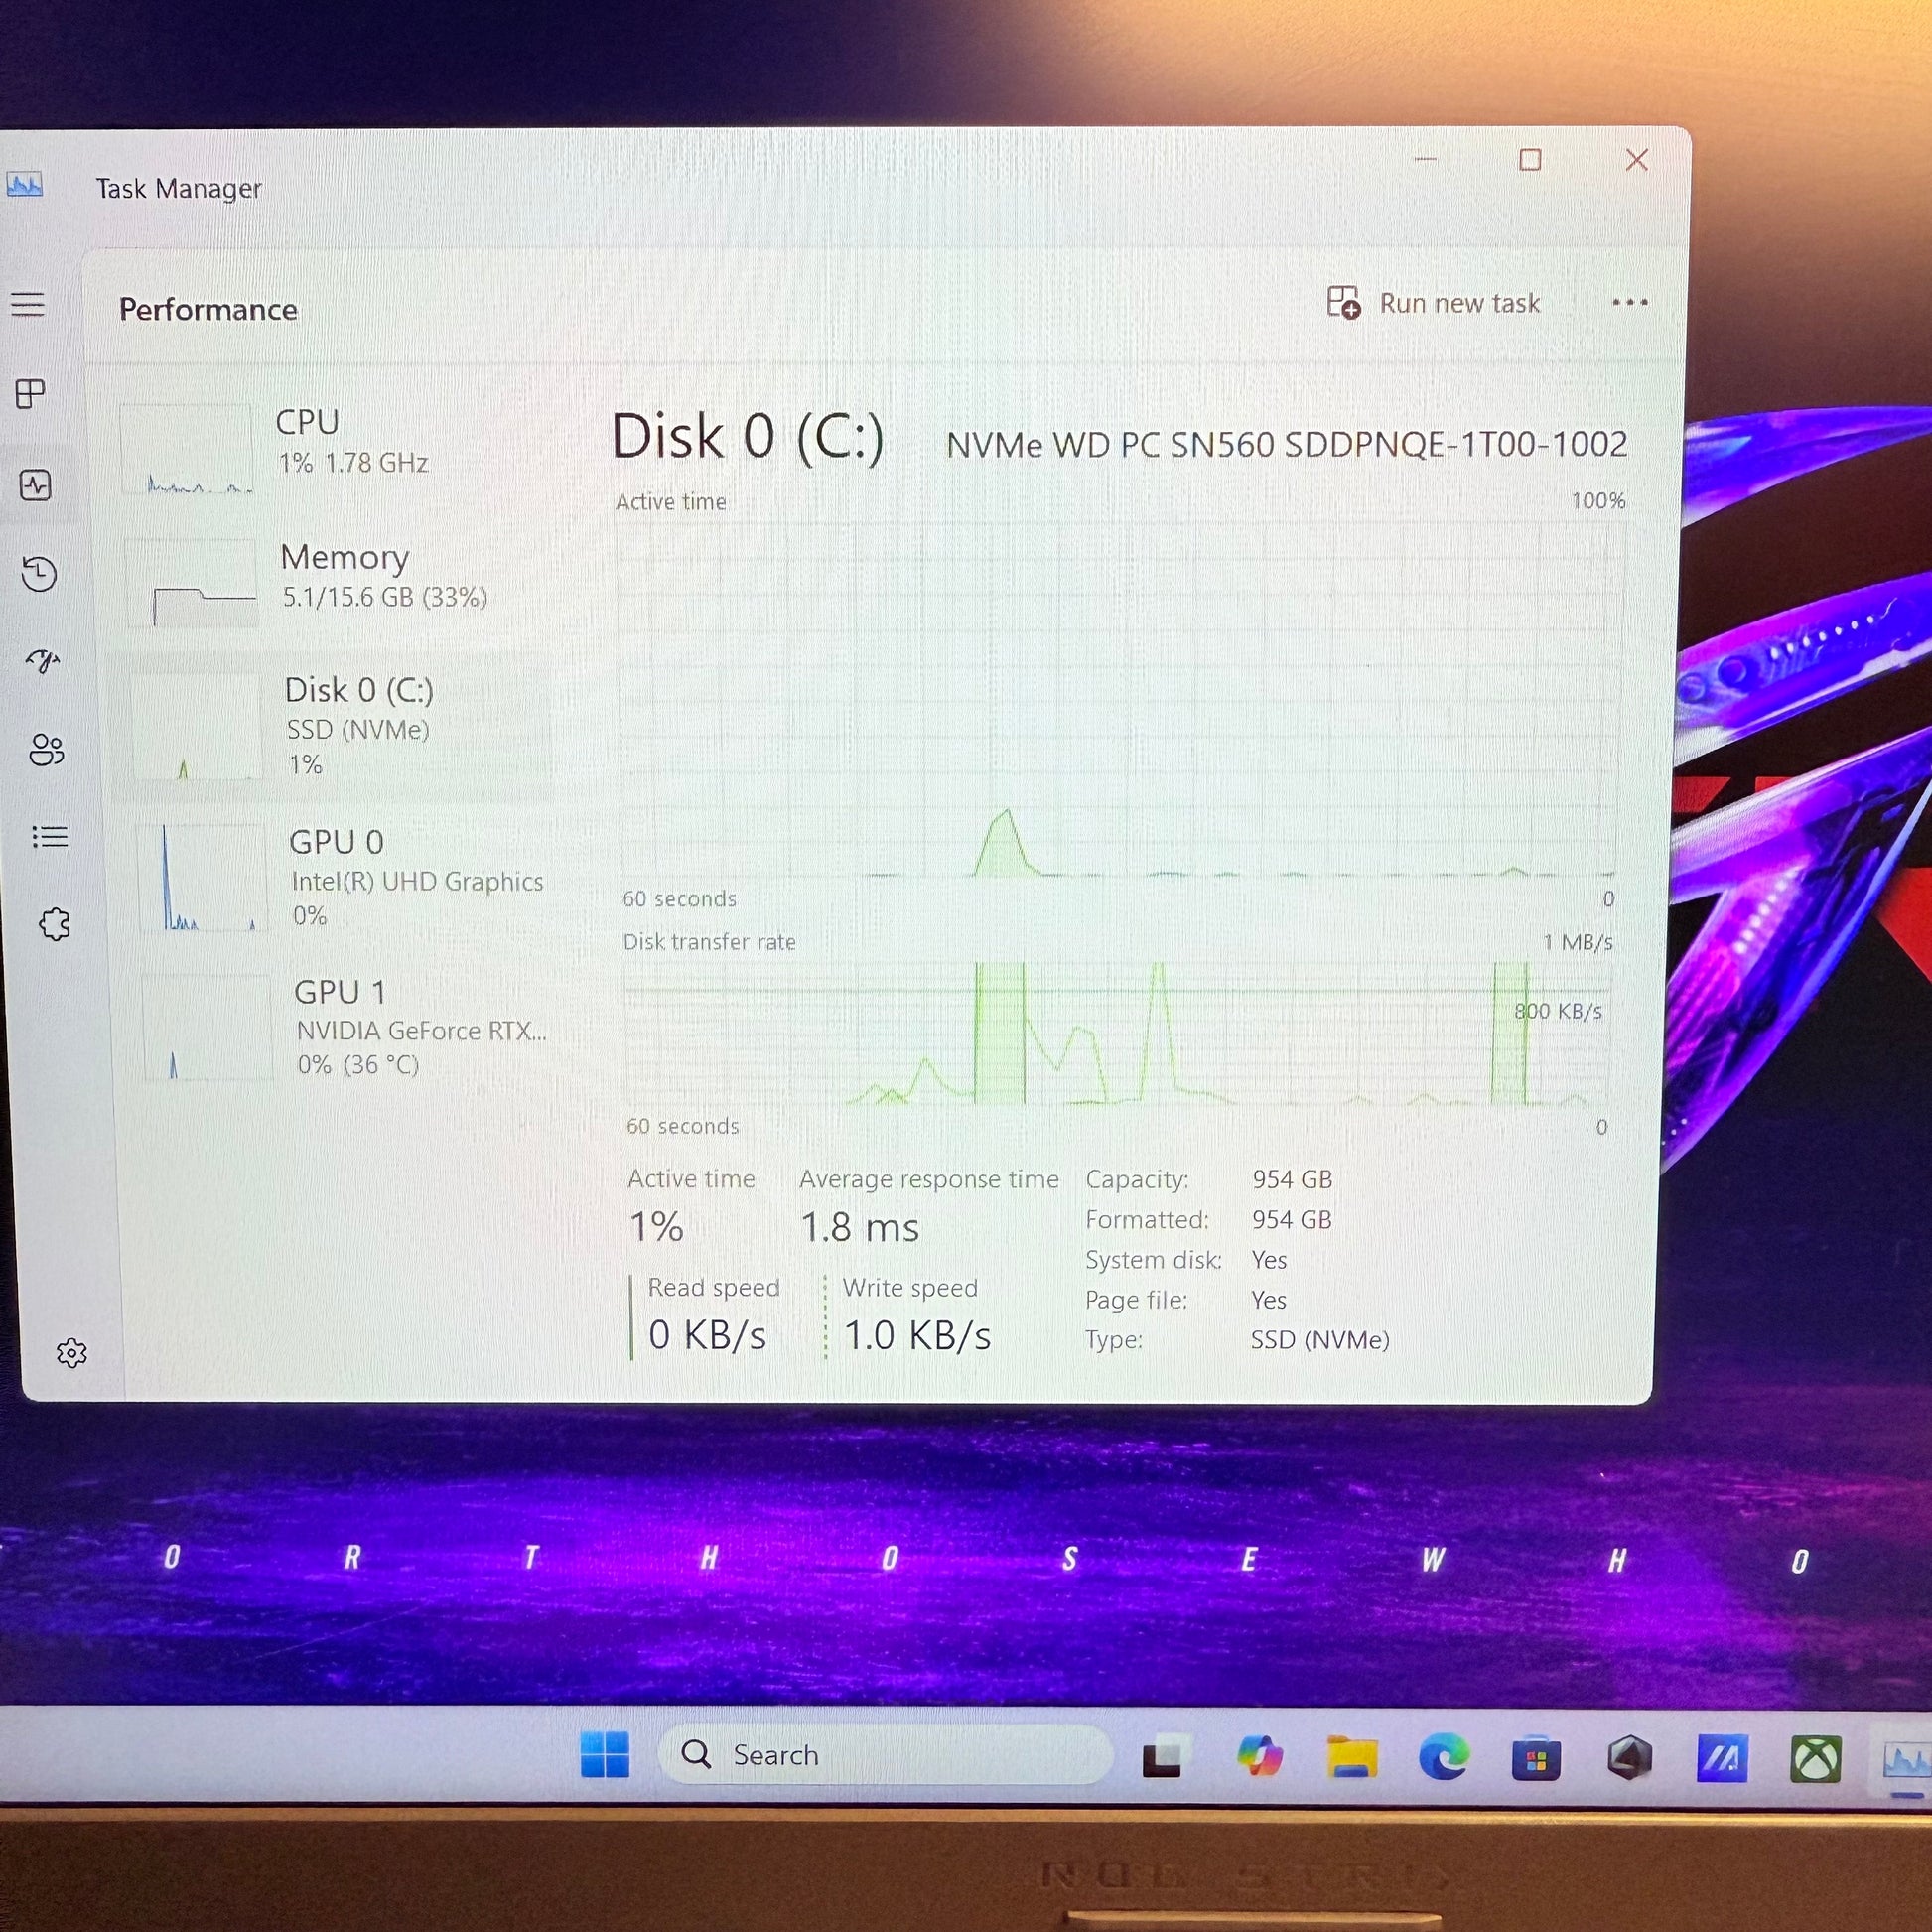Viewport: 1932px width, 1932px height.
Task: Open Copilot from the taskbar
Action: (1259, 1757)
